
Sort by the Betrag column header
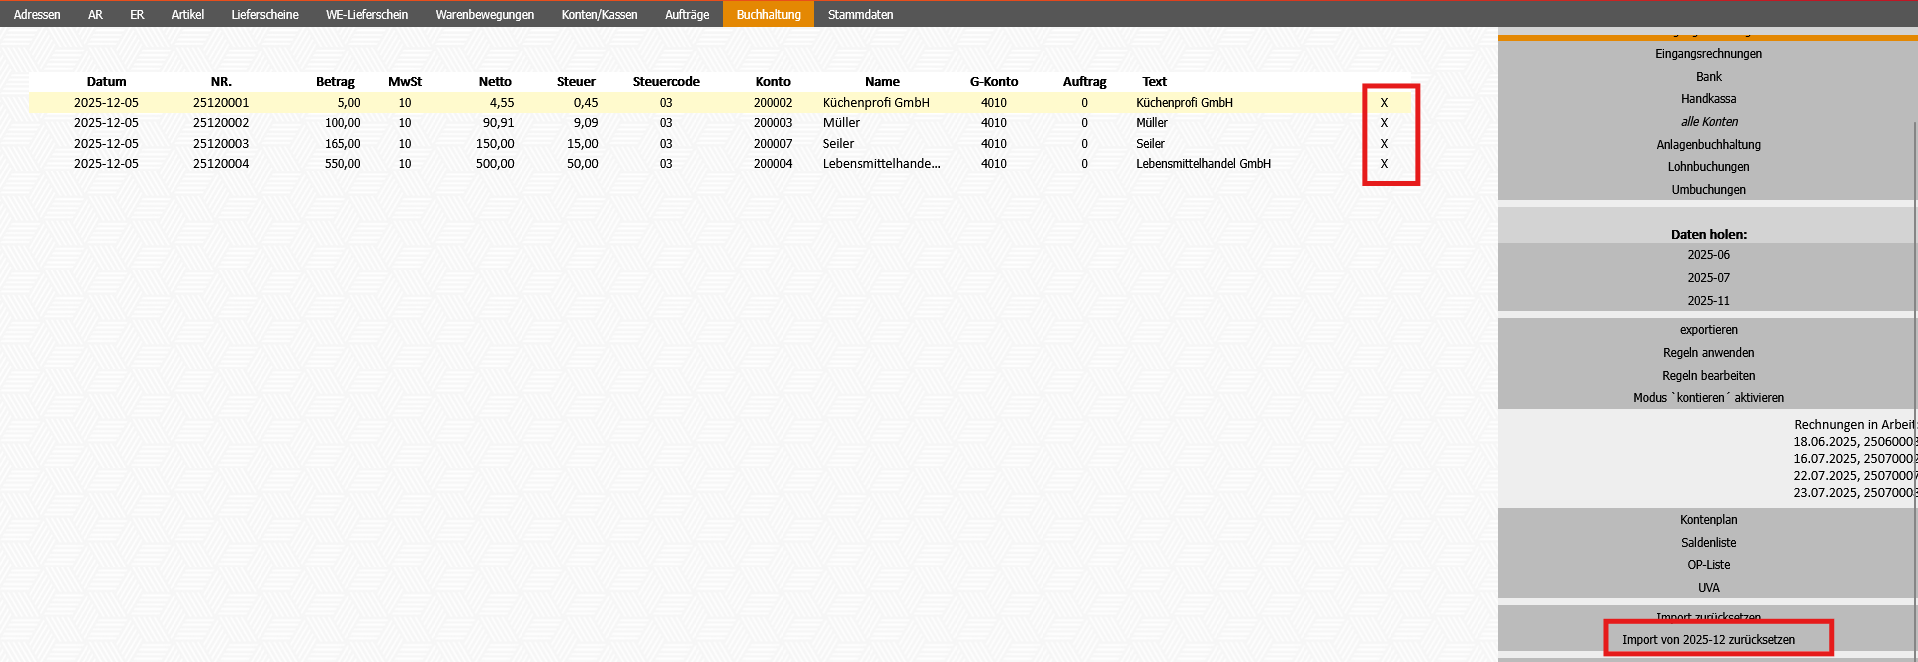[335, 82]
